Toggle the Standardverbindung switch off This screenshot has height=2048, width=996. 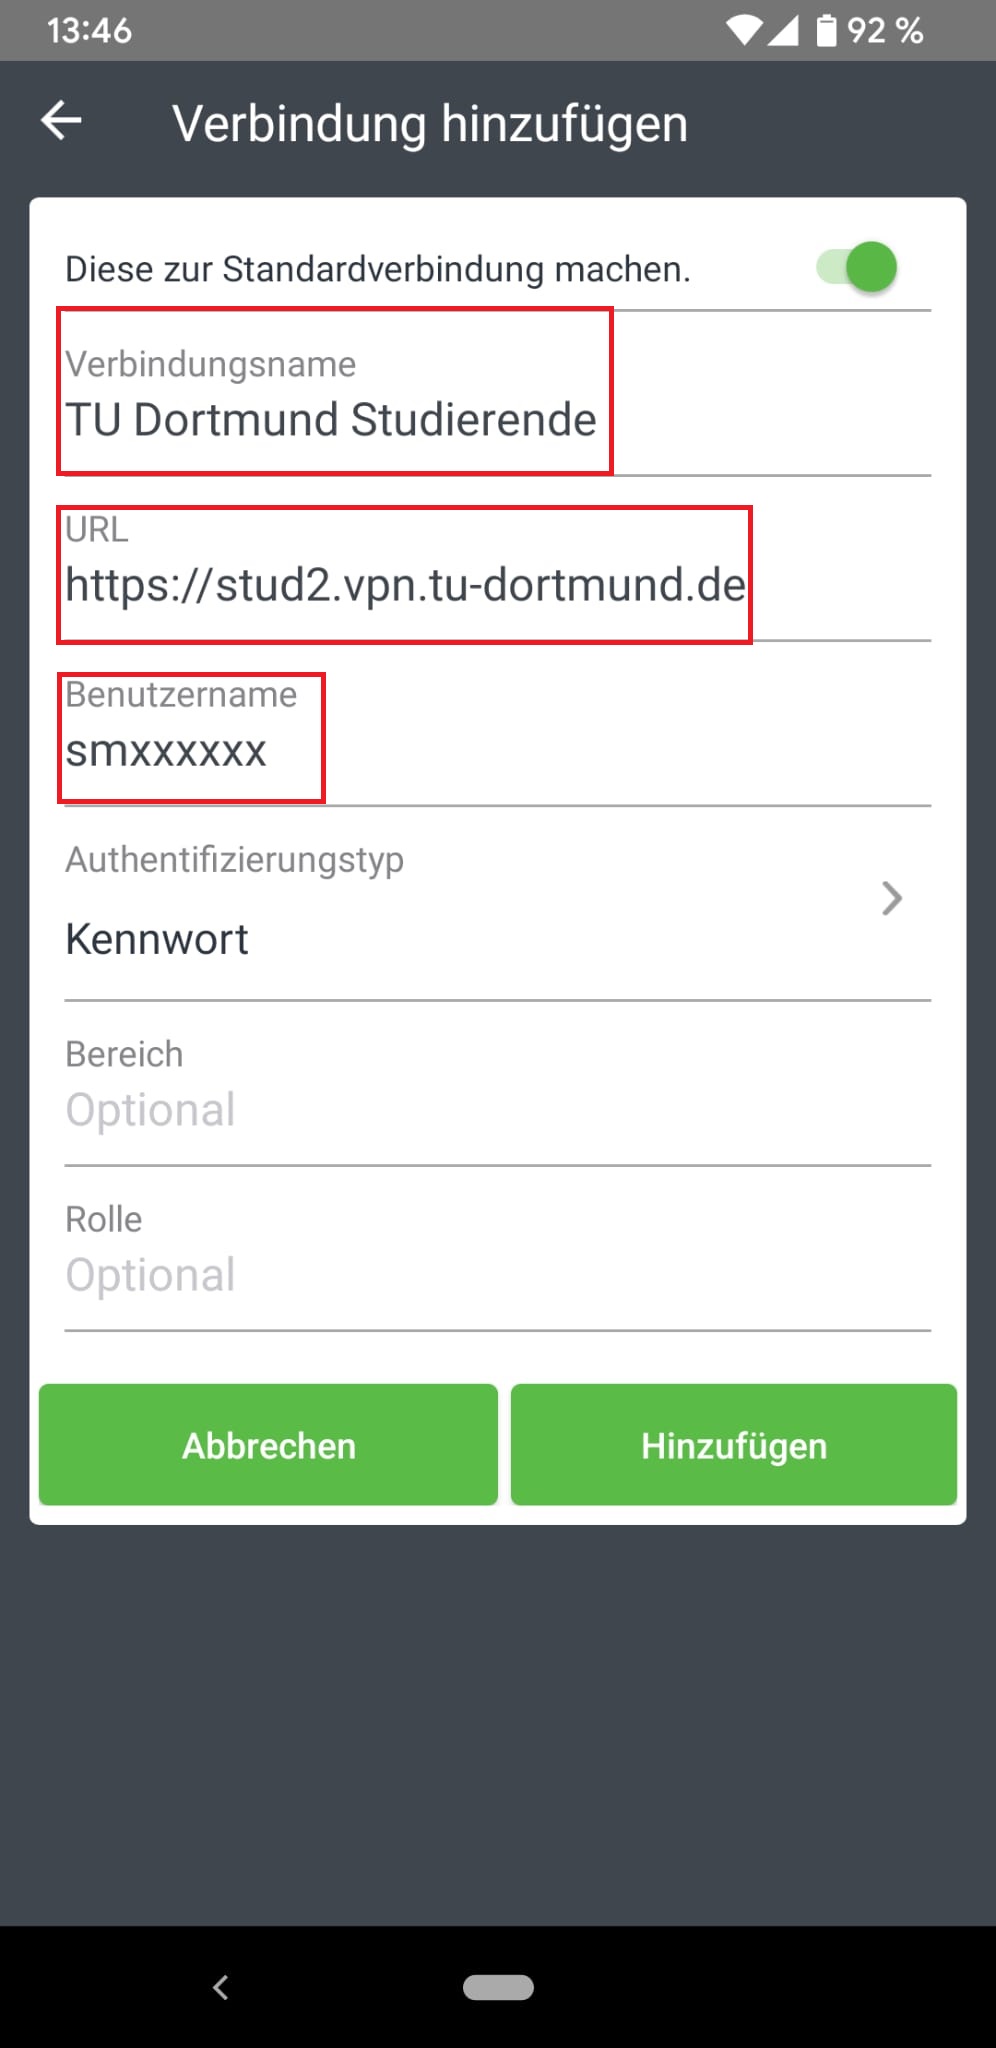coord(857,268)
